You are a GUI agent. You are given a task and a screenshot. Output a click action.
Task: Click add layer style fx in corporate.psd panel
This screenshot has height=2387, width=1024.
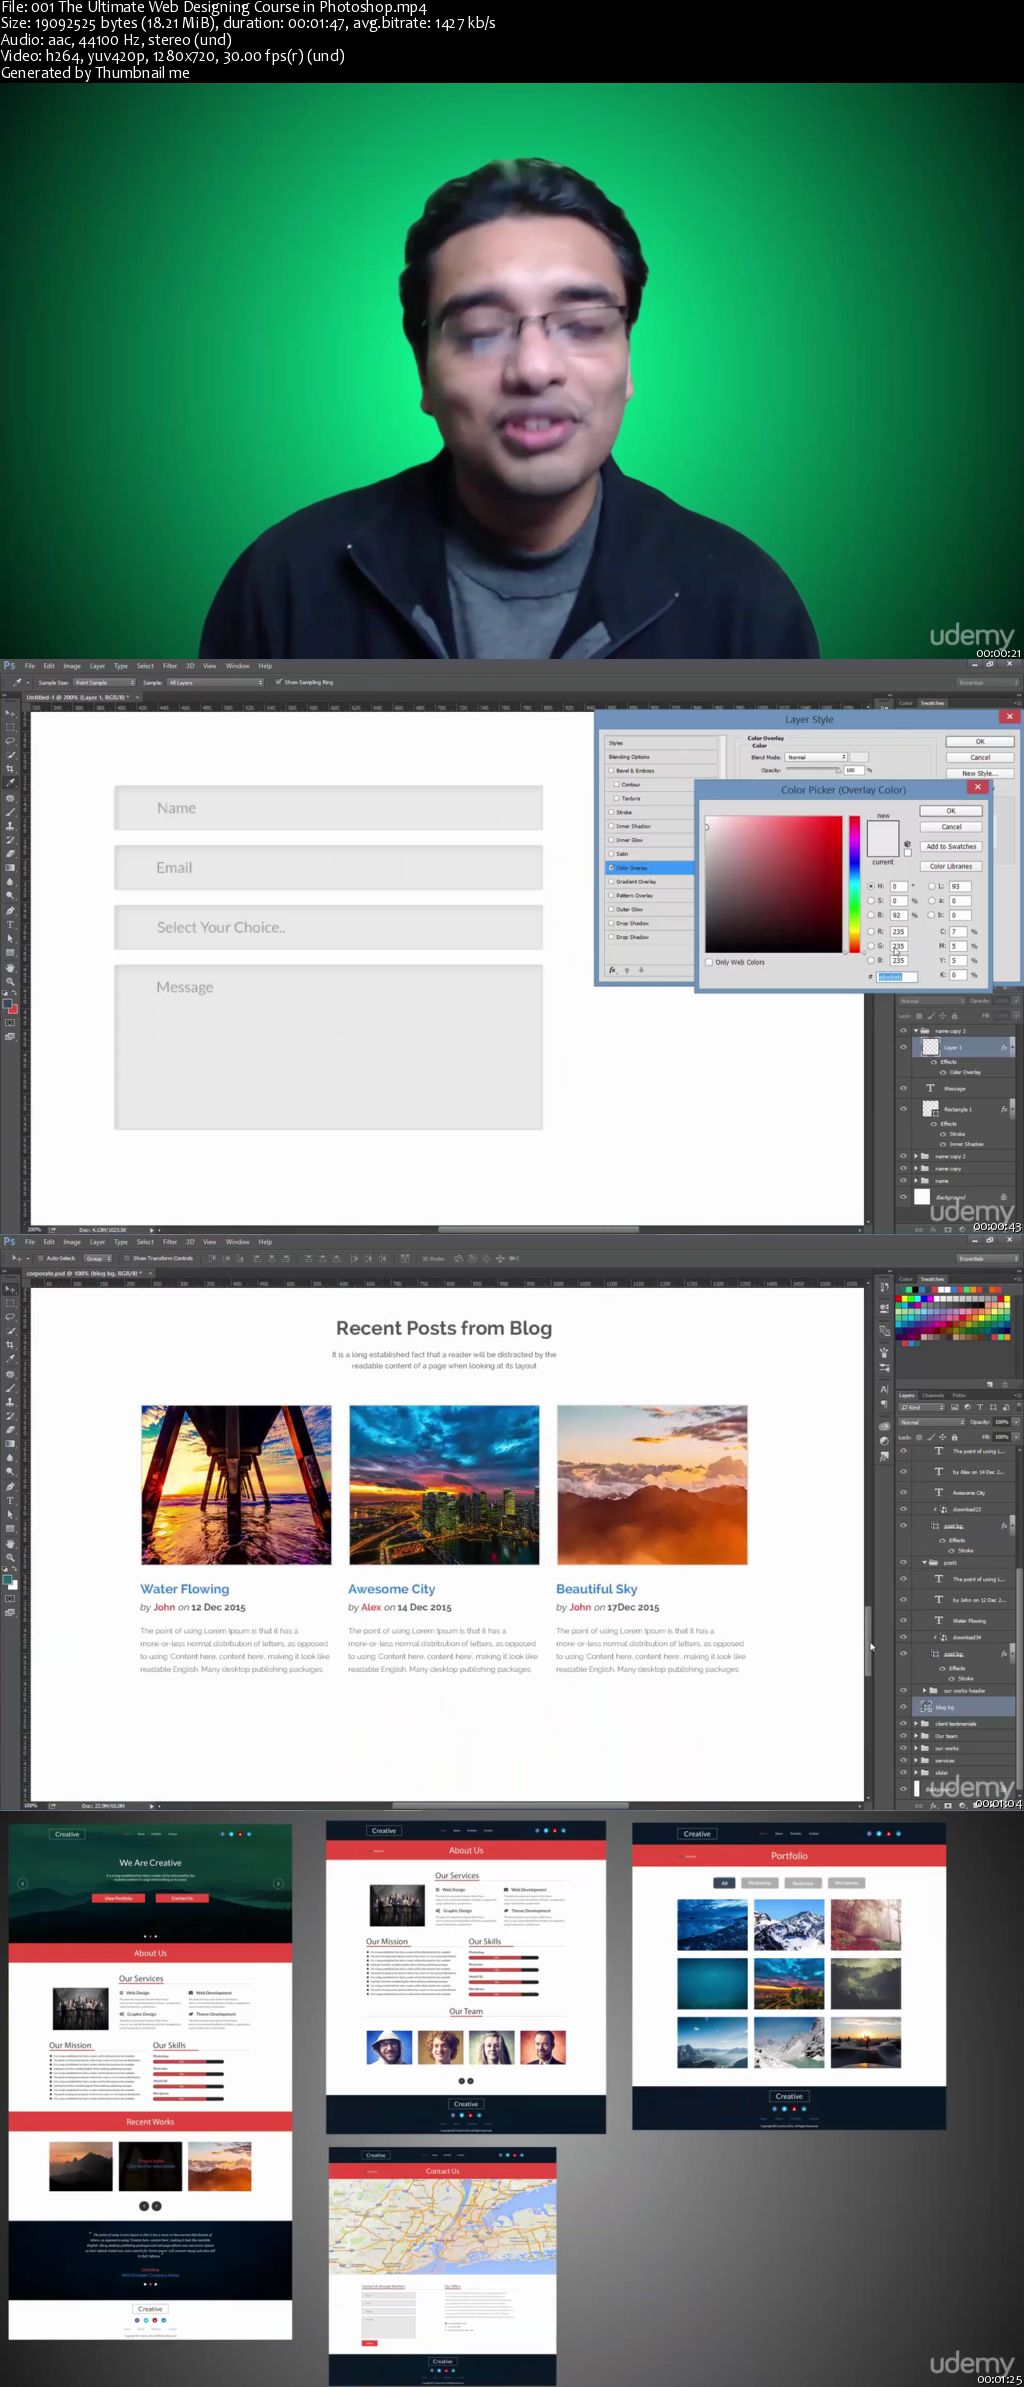pos(934,1806)
